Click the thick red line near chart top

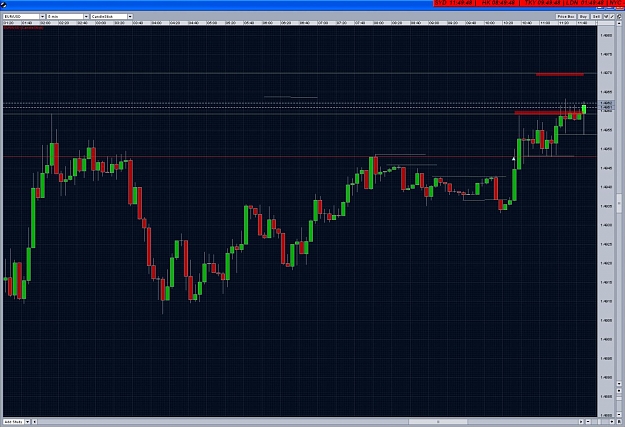[x=560, y=74]
